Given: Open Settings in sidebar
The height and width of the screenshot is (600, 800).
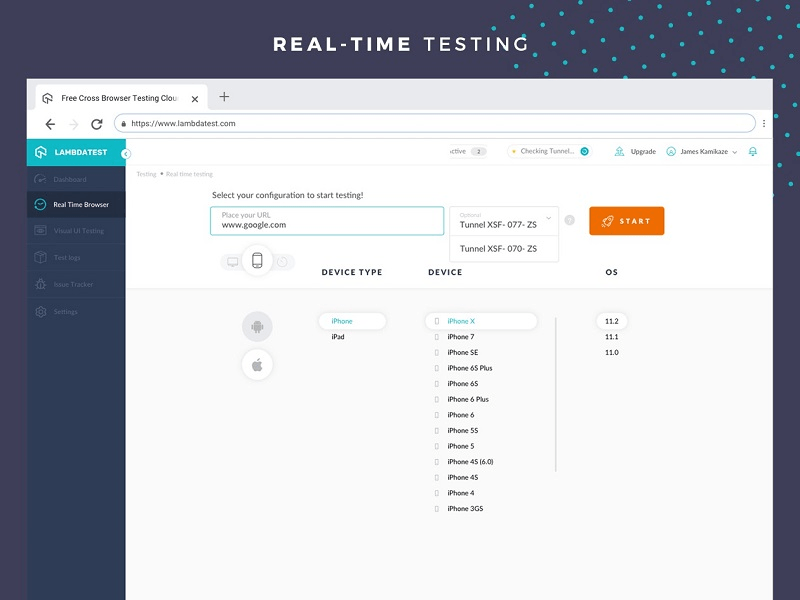Looking at the screenshot, I should (x=76, y=311).
